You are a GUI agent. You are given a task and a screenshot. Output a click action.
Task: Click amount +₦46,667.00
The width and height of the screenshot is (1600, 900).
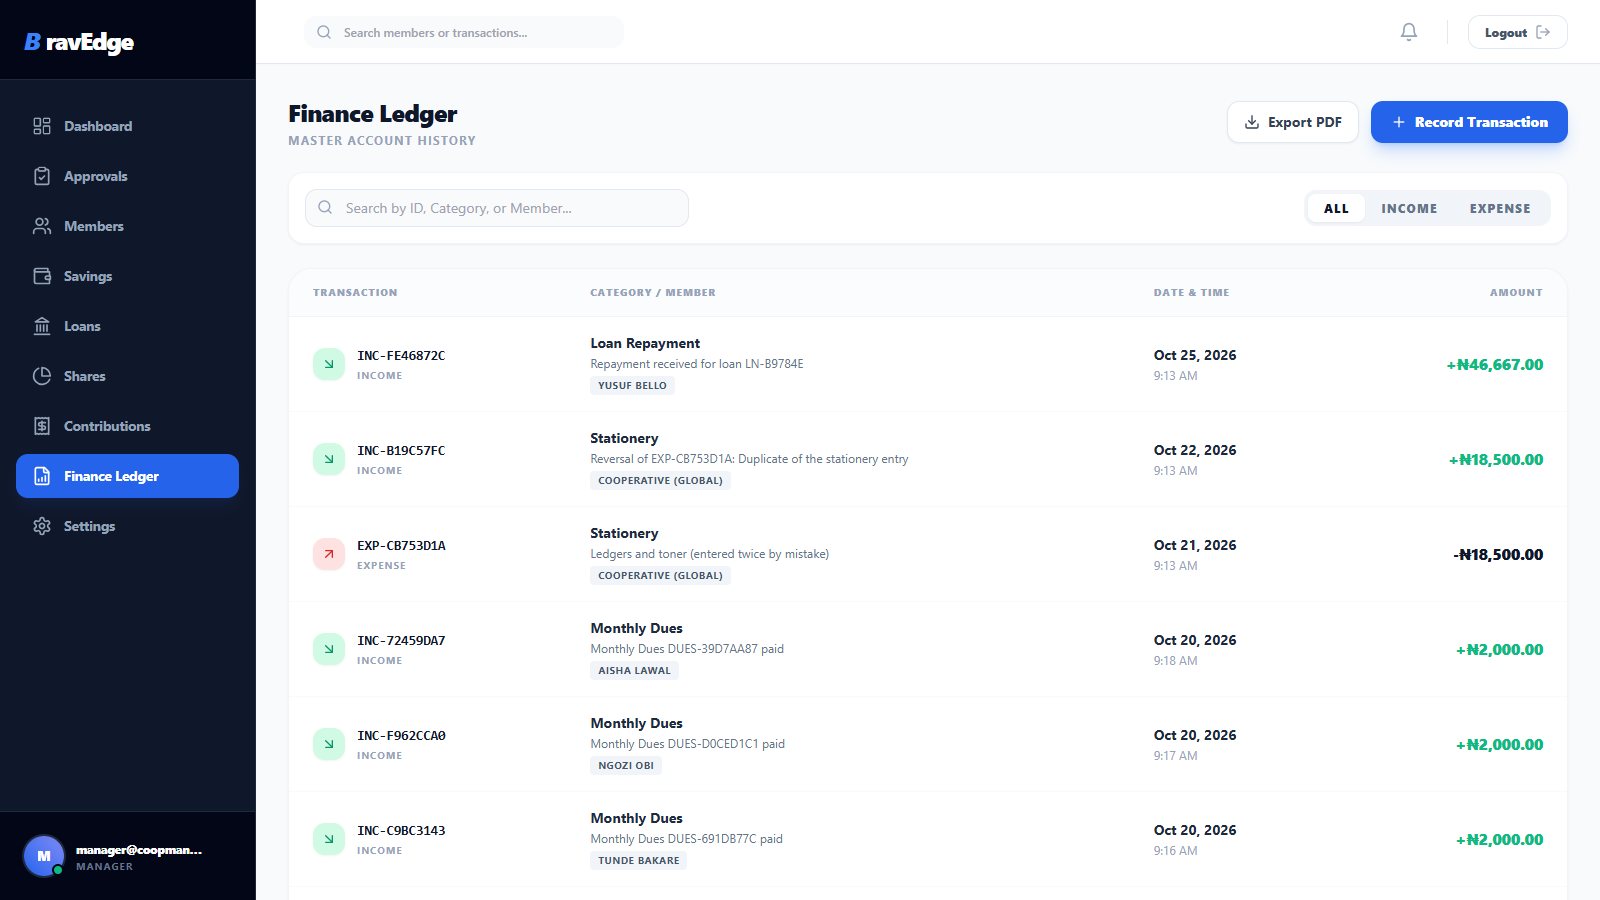tap(1494, 365)
